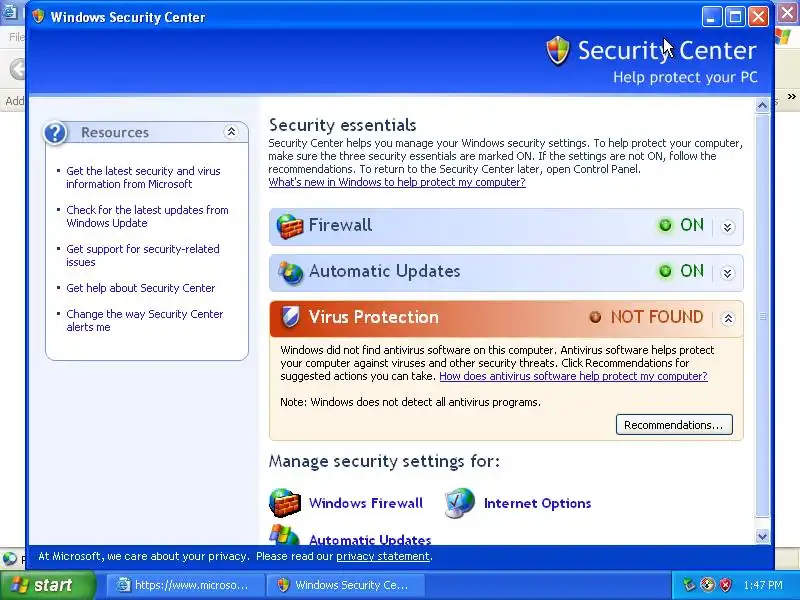The width and height of the screenshot is (800, 600).
Task: Open Internet Options settings link
Action: [537, 503]
